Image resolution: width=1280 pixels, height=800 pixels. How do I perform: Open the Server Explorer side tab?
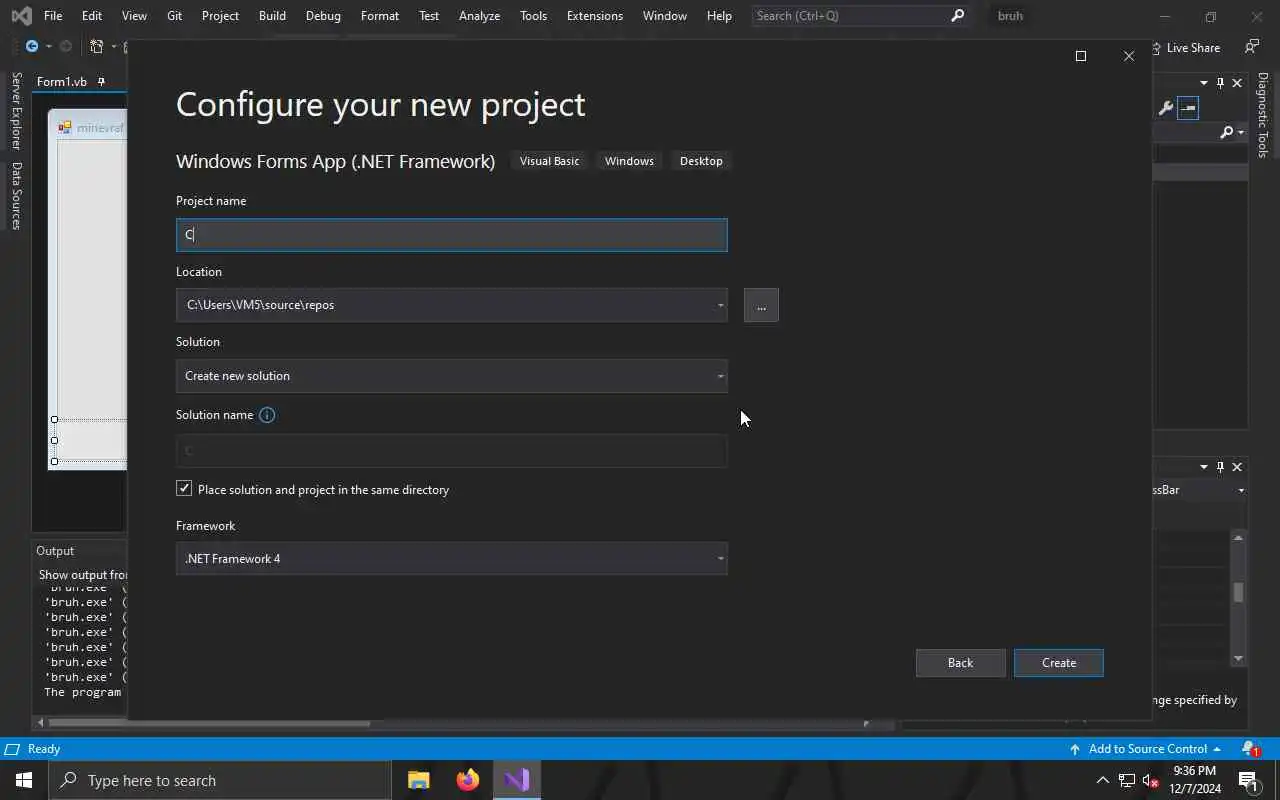(x=16, y=111)
